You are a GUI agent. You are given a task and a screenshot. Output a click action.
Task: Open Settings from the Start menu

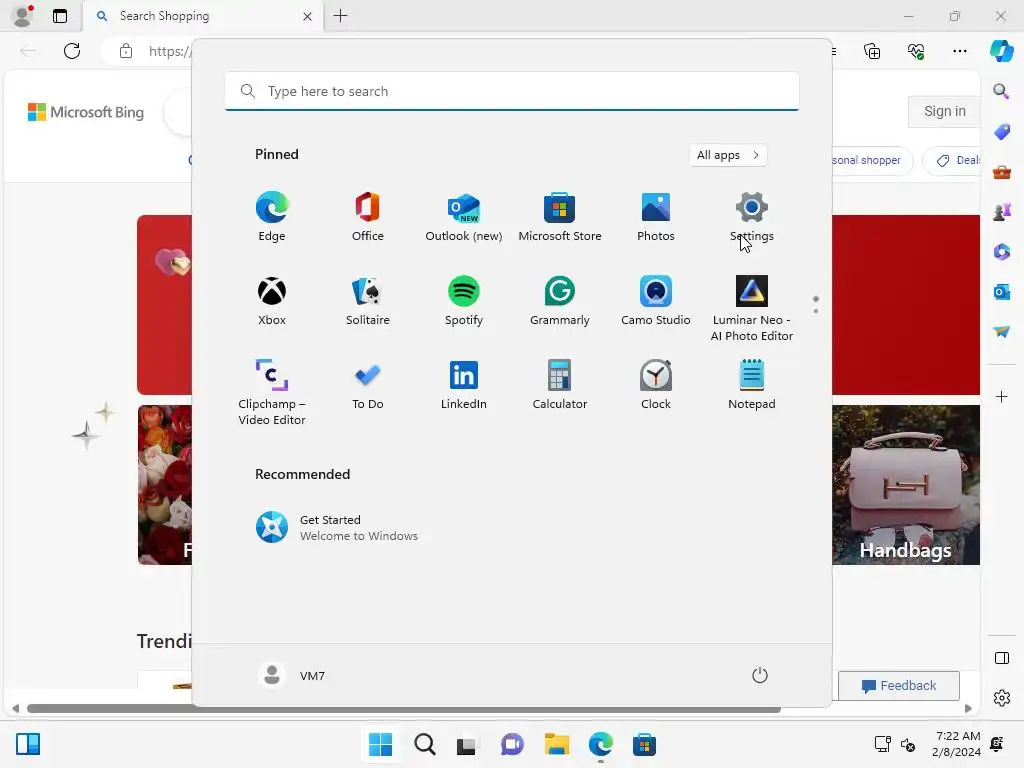pos(752,217)
